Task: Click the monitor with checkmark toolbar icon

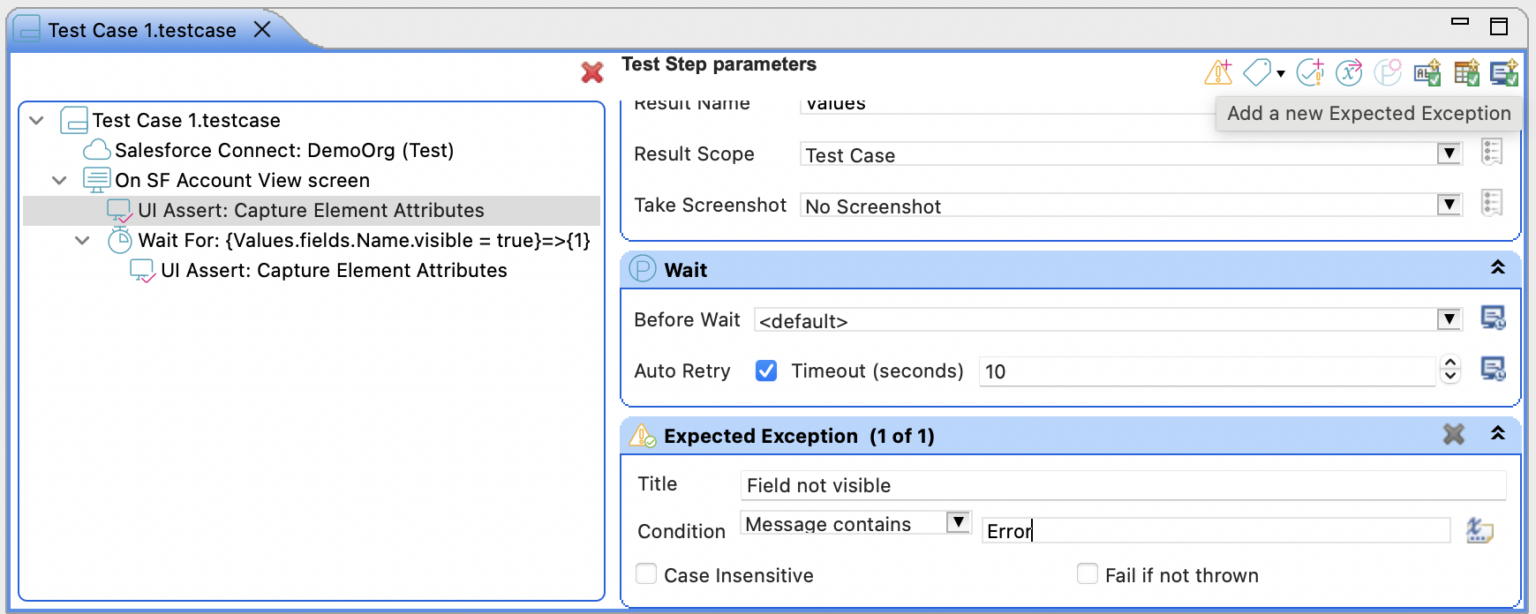Action: pos(1504,72)
